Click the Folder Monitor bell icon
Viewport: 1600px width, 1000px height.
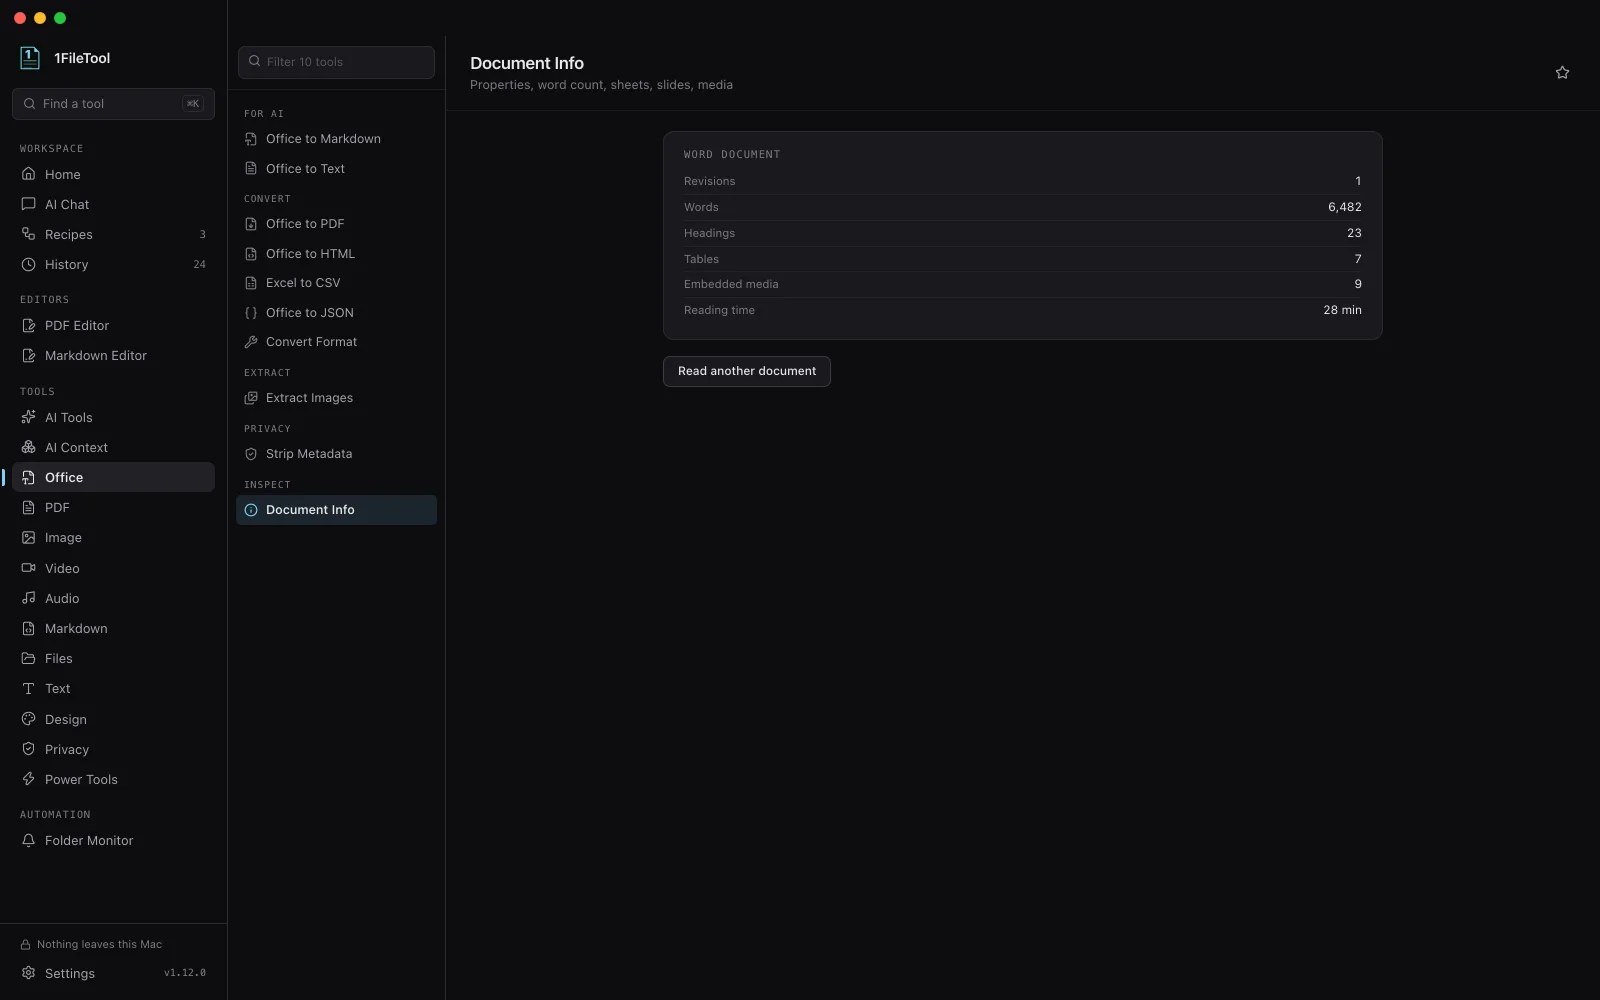tap(29, 840)
